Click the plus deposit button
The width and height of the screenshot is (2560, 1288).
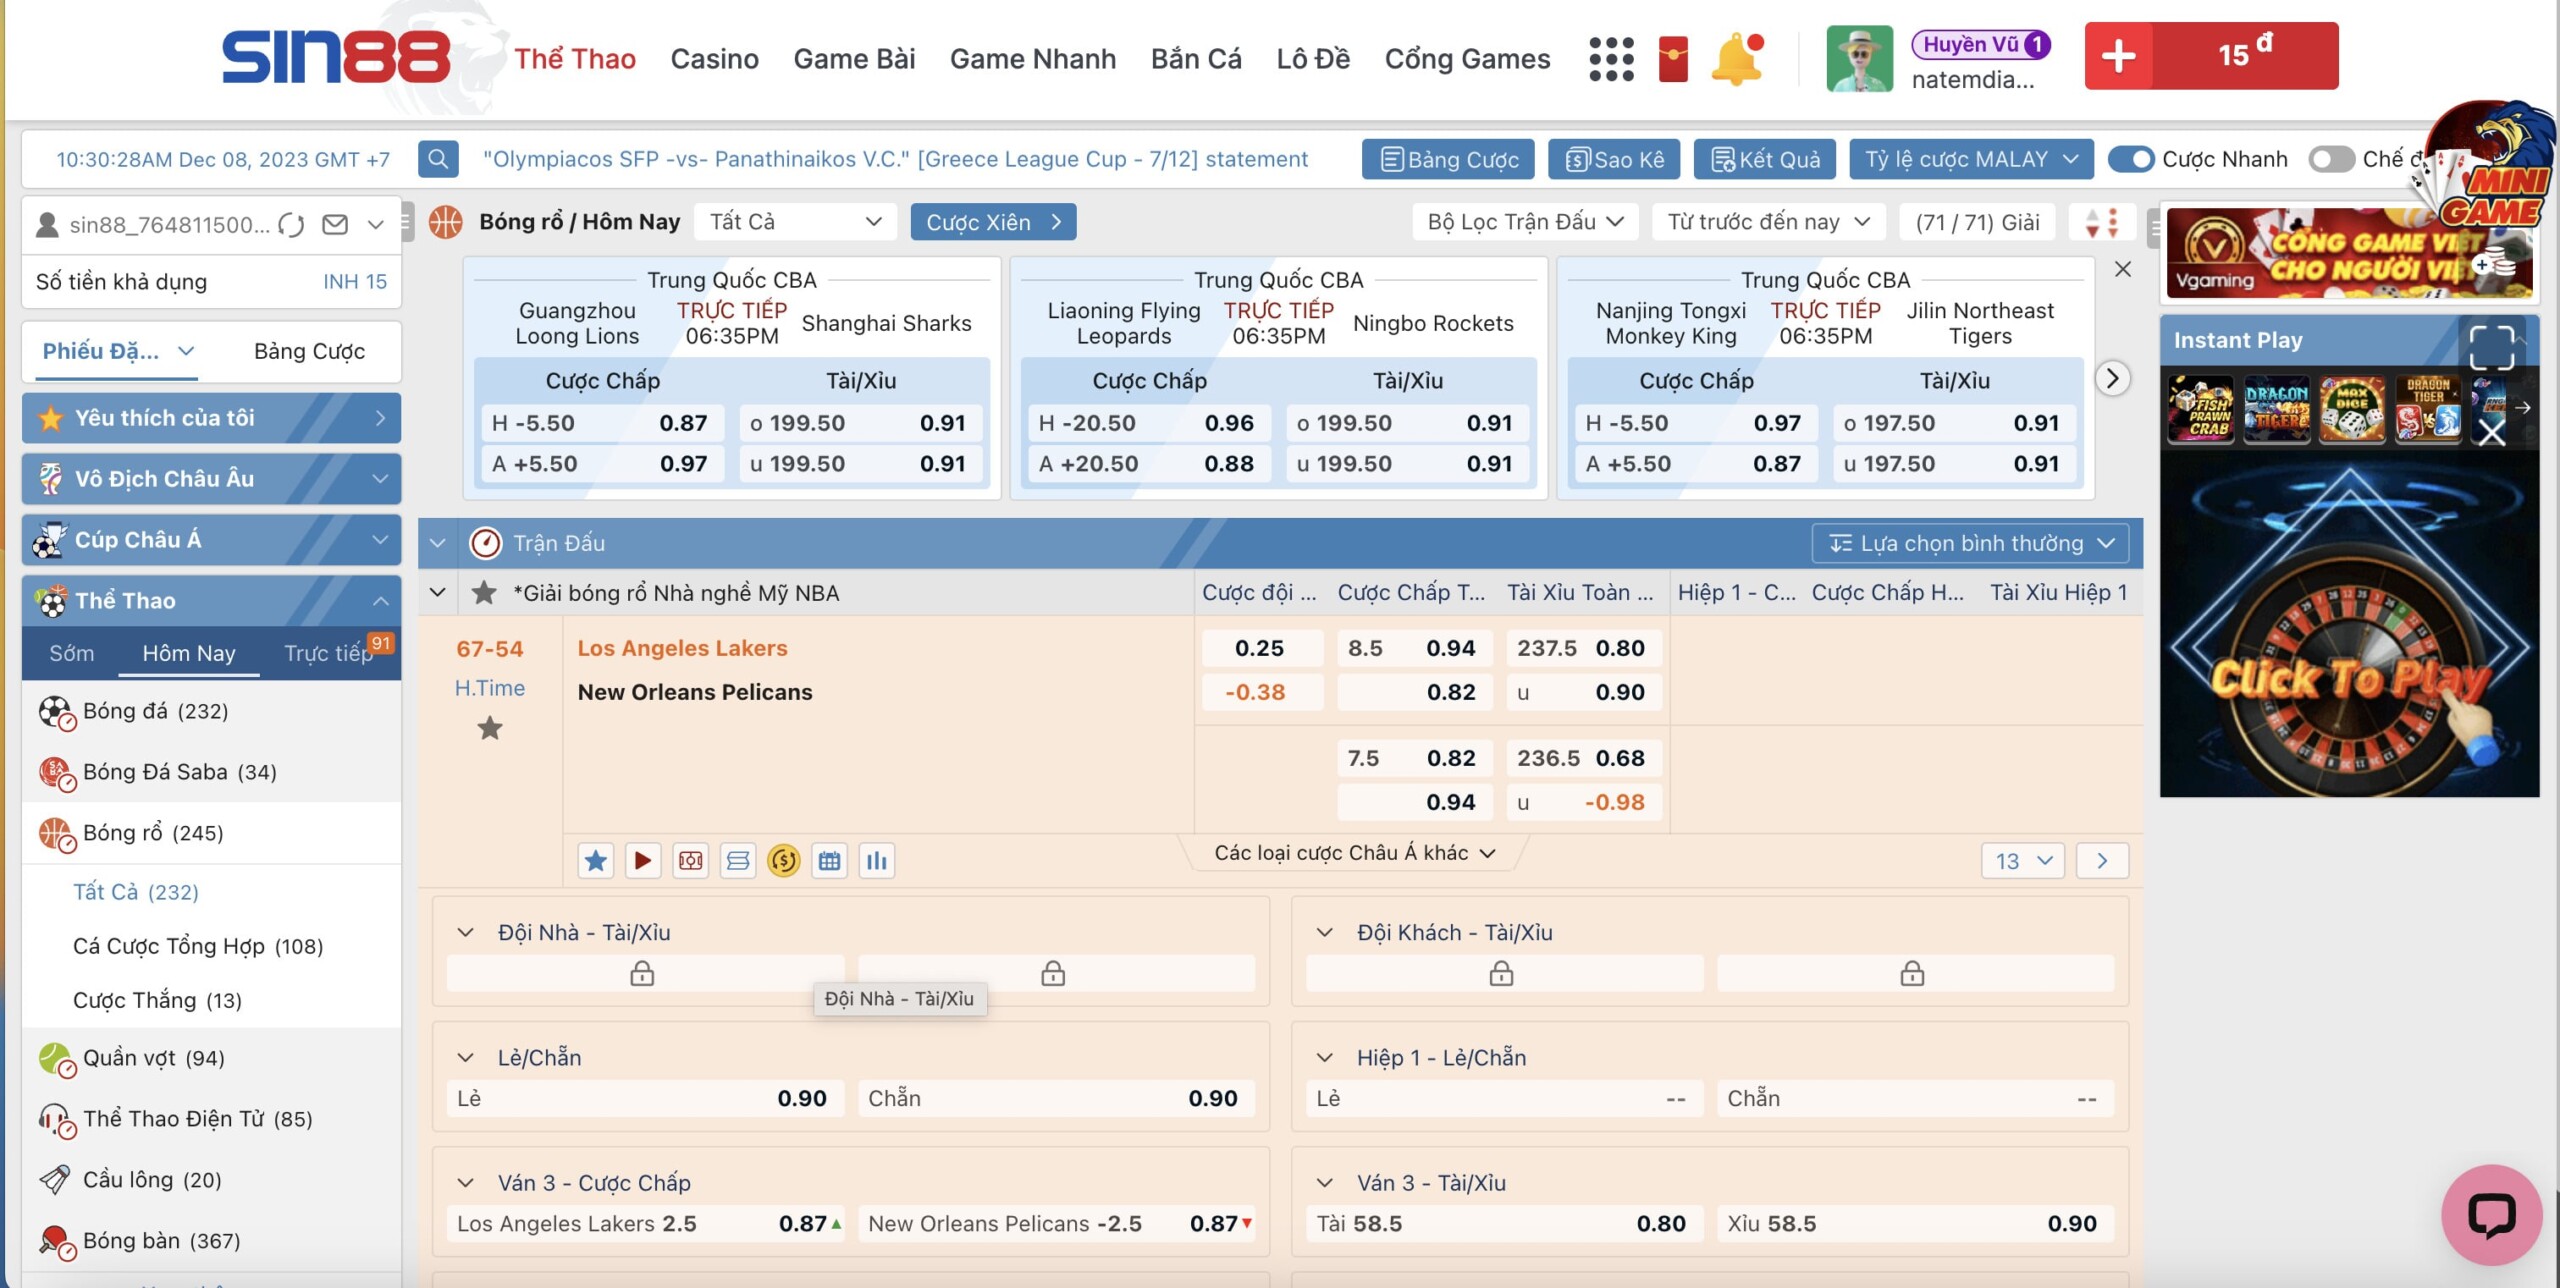[x=2118, y=56]
